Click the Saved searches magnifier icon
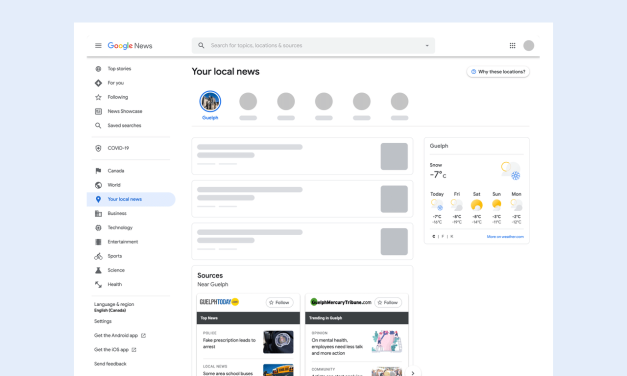Viewport: 627px width, 376px height. click(x=98, y=126)
